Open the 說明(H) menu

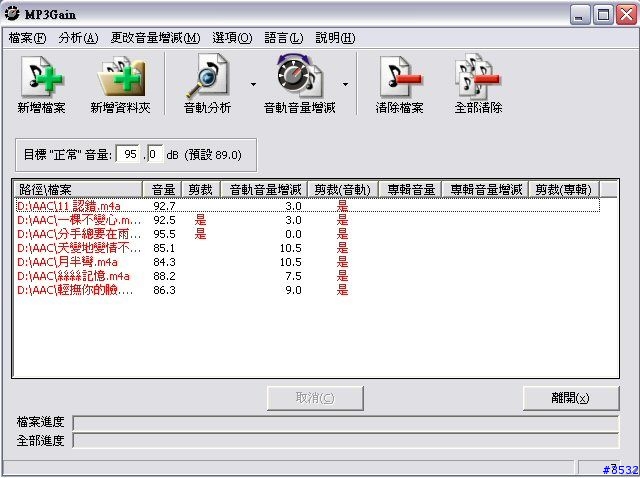pyautogui.click(x=335, y=38)
